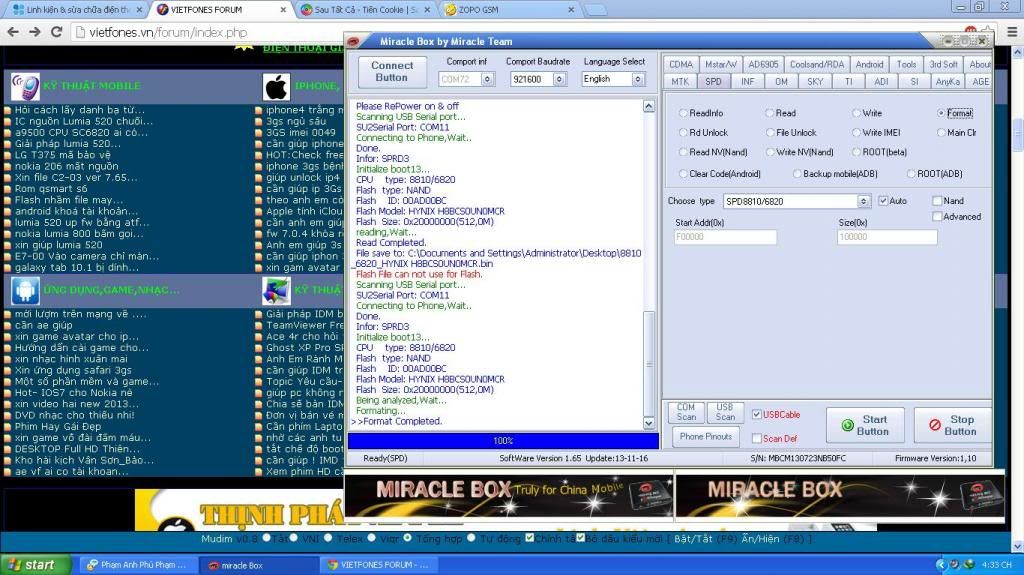Viewport: 1024px width, 575px height.
Task: Open the Choose type SPD8810/6820 dropdown
Action: [x=864, y=201]
